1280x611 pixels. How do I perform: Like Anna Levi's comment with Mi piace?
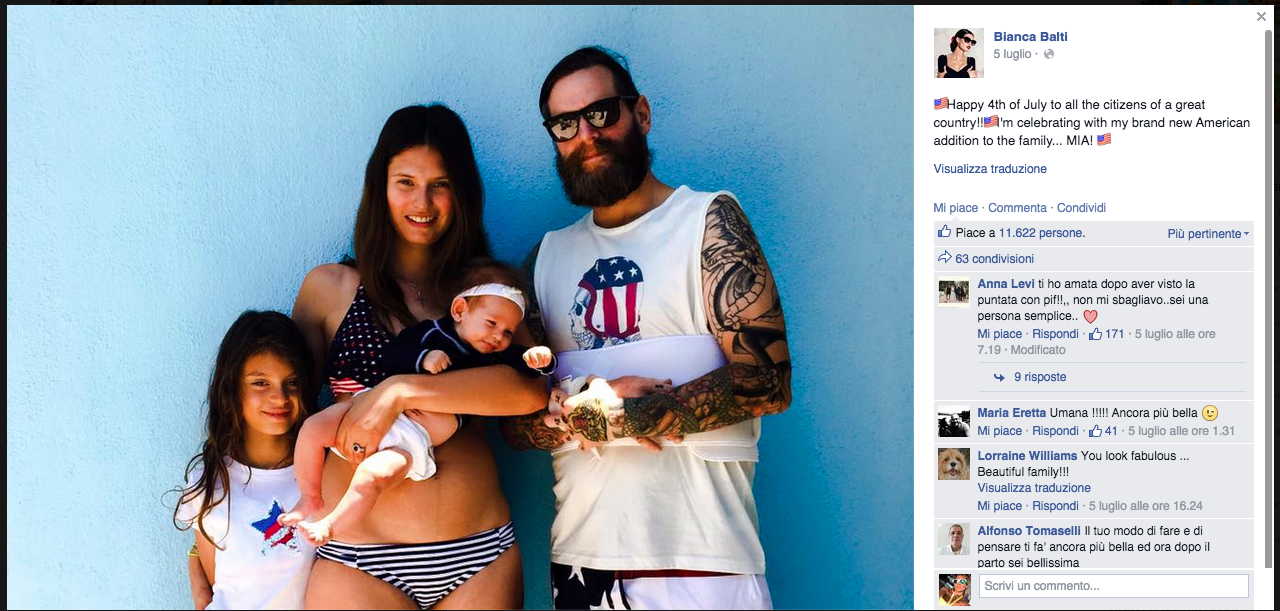(x=1000, y=334)
